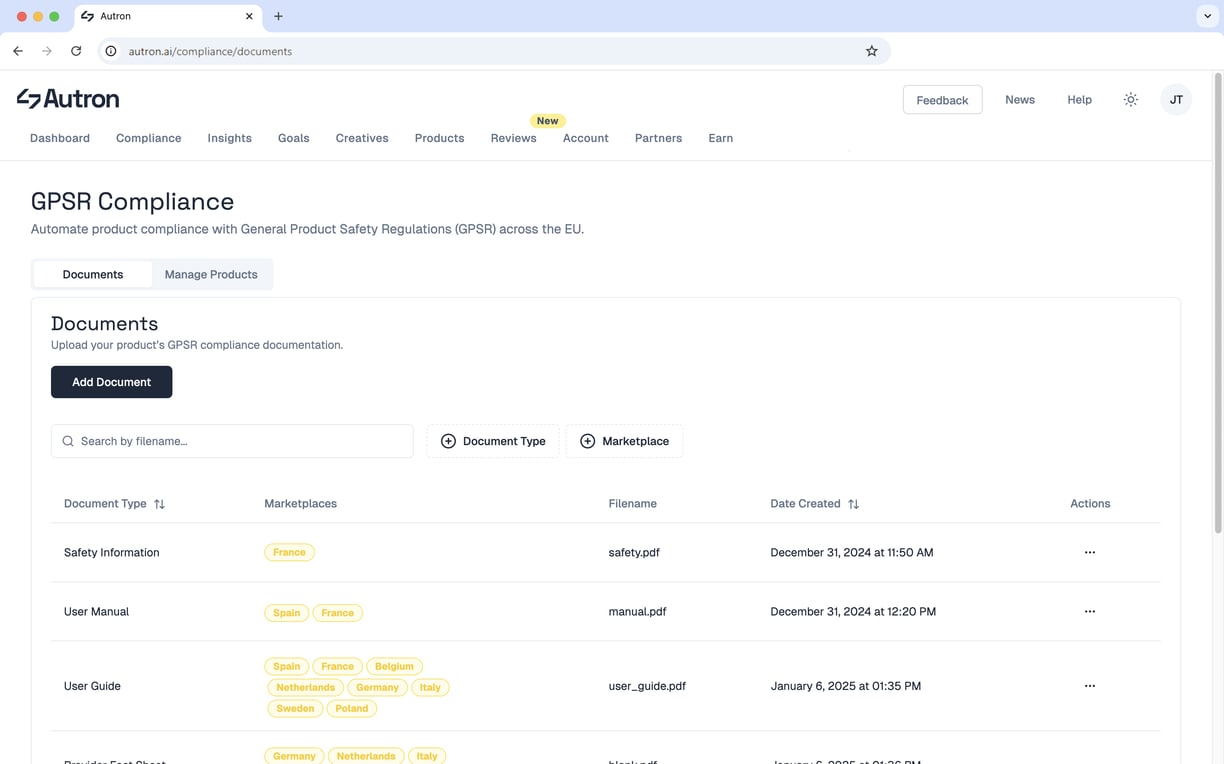
Task: Open the Account nav item
Action: 586,138
